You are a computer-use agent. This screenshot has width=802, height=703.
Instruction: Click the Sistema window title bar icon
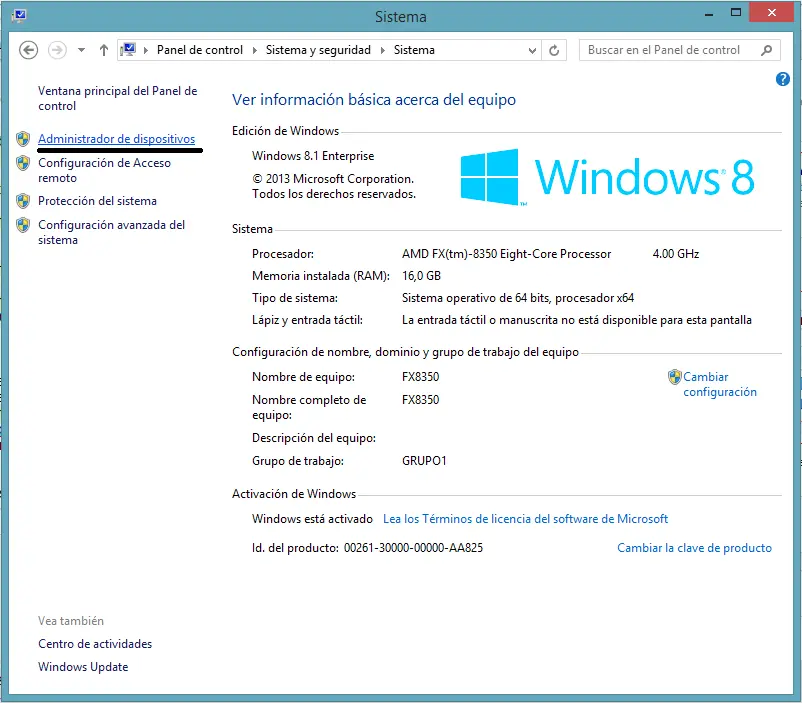click(x=19, y=15)
